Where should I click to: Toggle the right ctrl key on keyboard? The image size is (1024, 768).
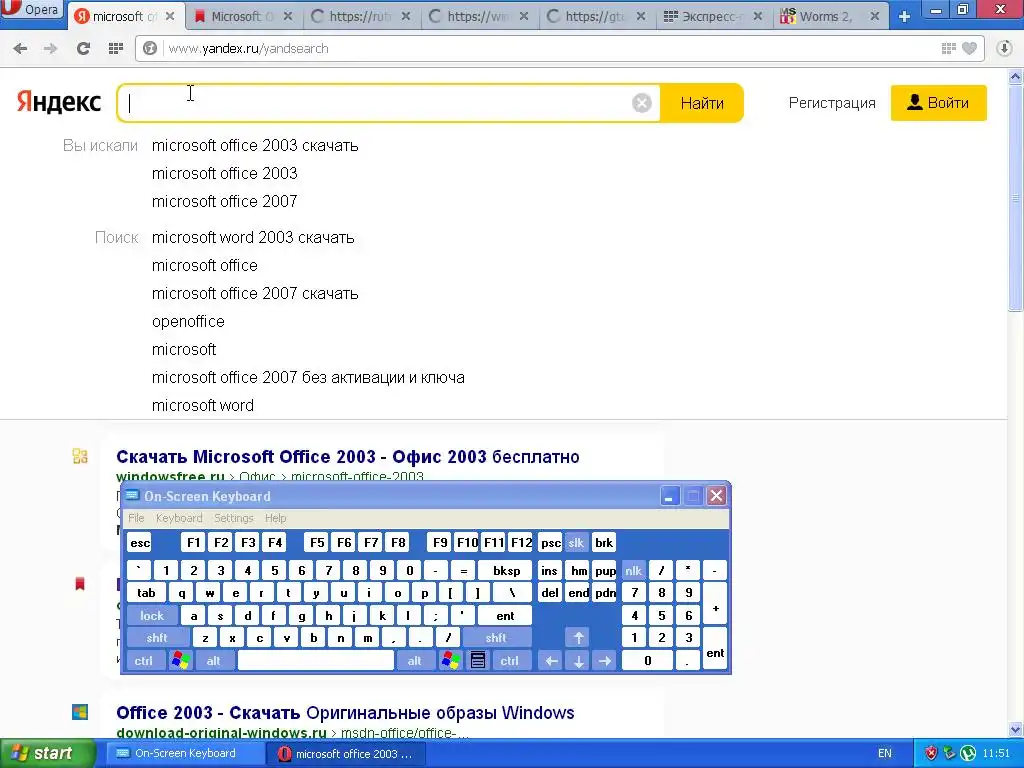tap(509, 661)
